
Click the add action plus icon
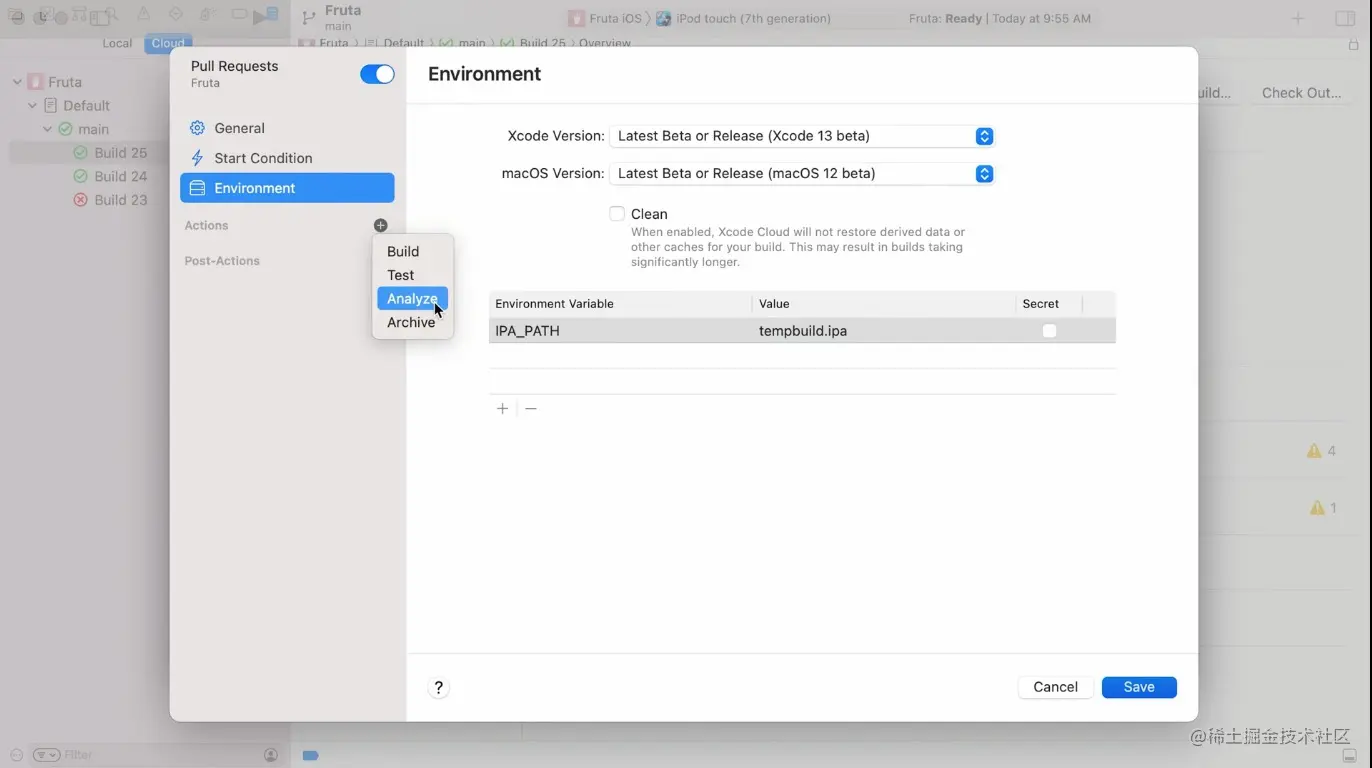380,226
